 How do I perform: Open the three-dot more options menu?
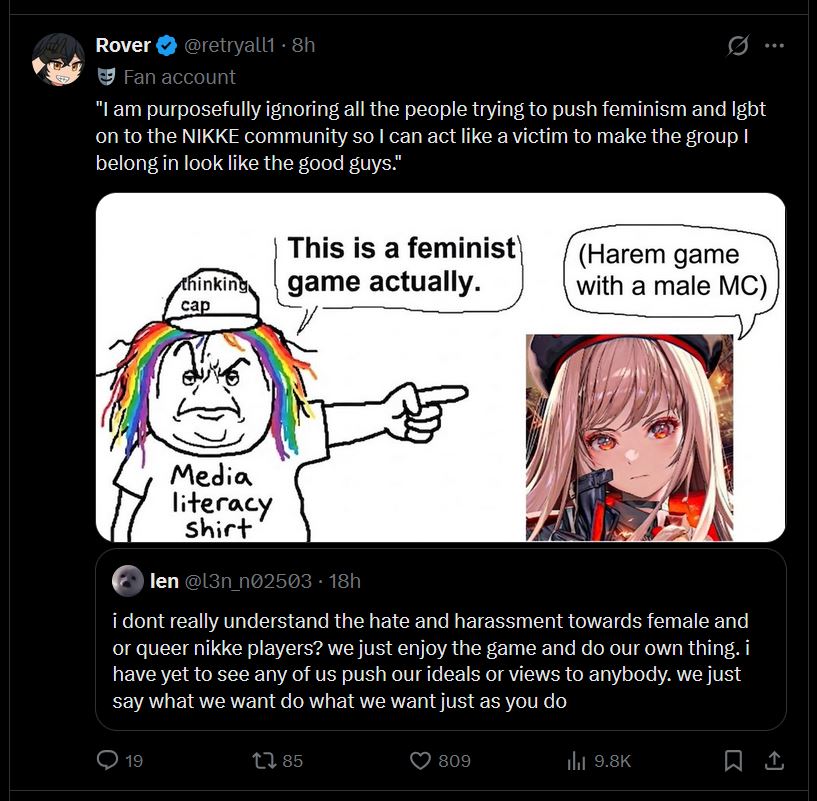(x=774, y=45)
